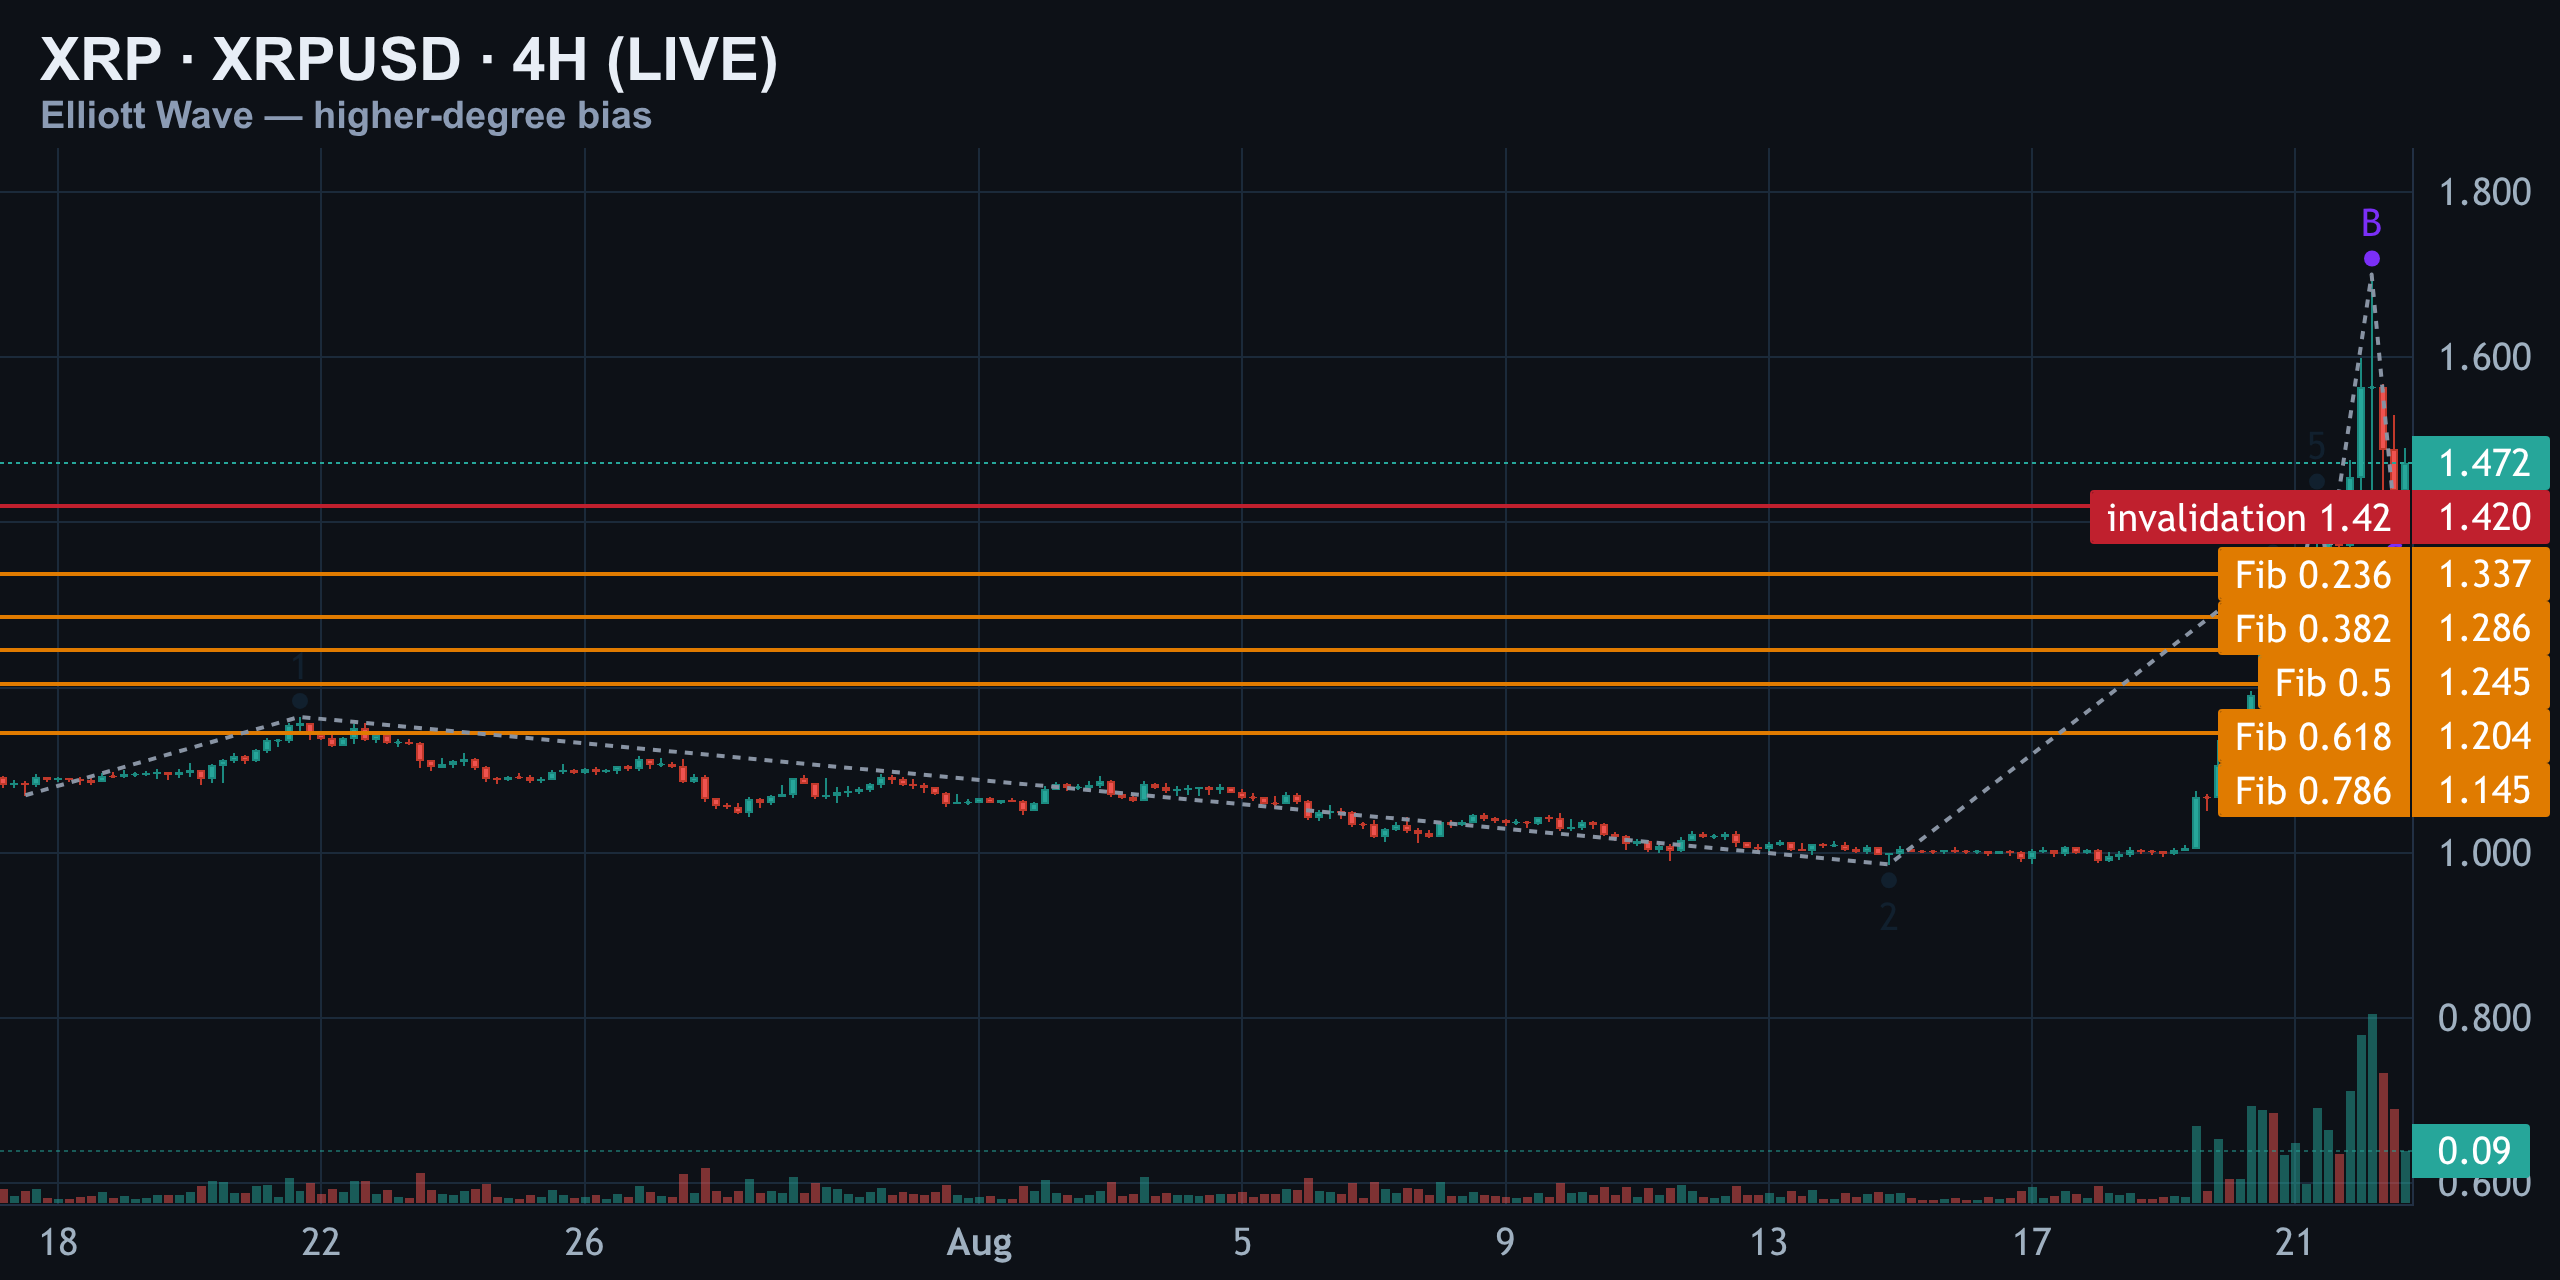The width and height of the screenshot is (2560, 1280).
Task: Click the date axis label 13
Action: tap(1768, 1242)
